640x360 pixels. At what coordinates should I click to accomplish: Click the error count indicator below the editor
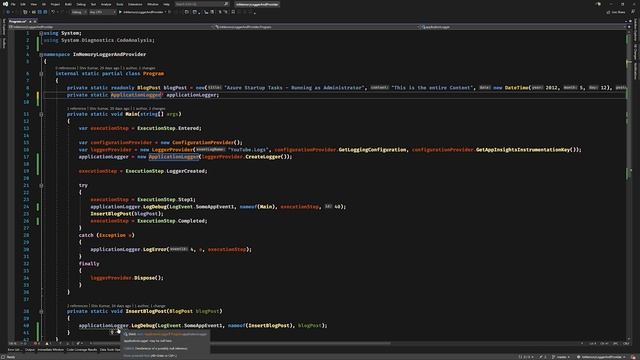pyautogui.click(x=37, y=343)
